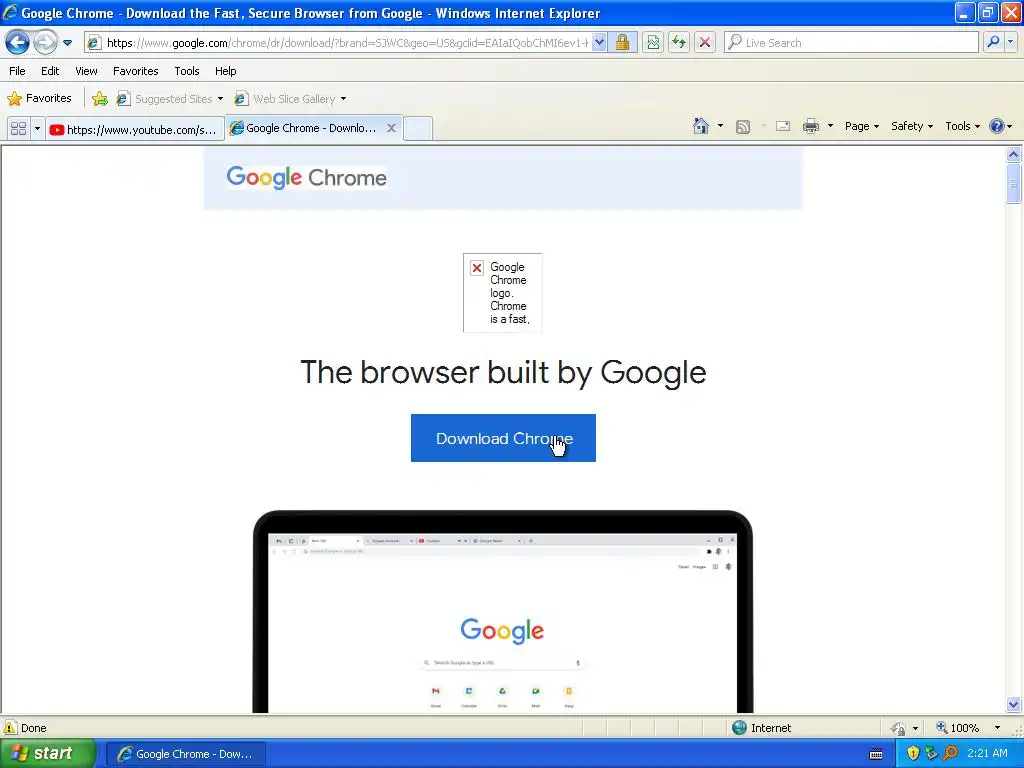Click the Read Mail icon
Image resolution: width=1024 pixels, height=768 pixels.
coord(783,126)
